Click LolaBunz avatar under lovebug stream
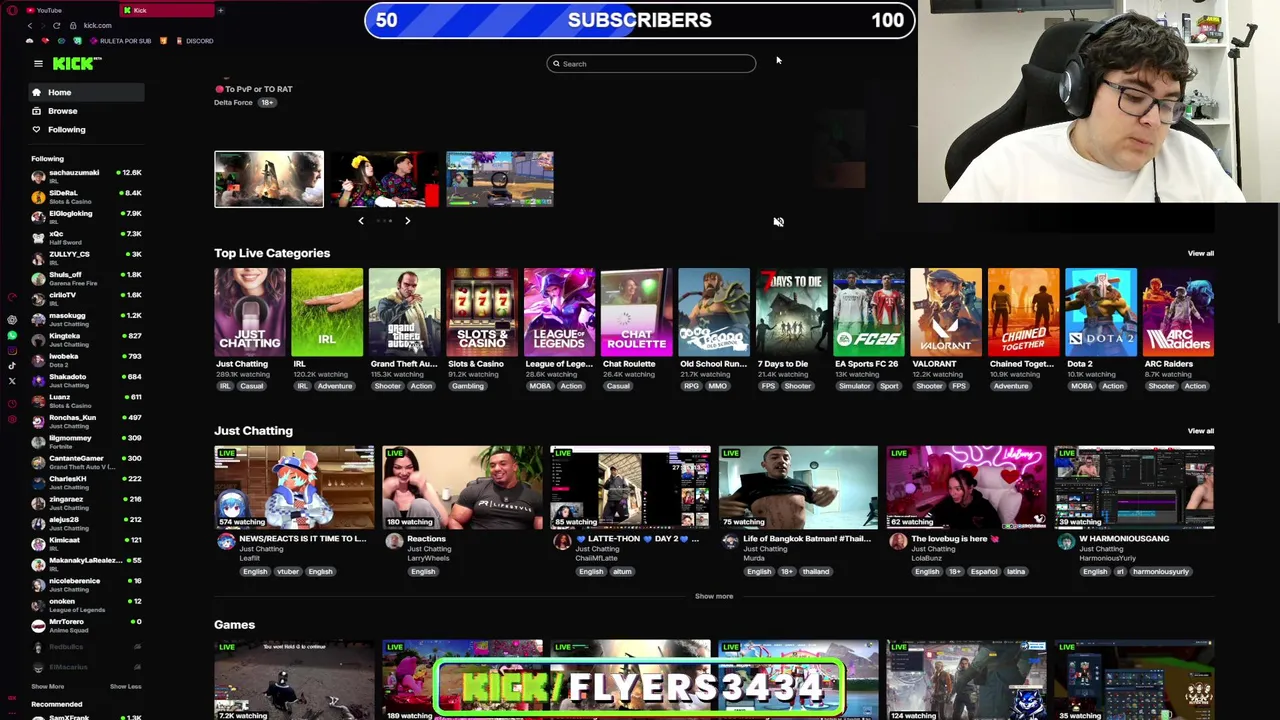This screenshot has height=720, width=1280. [898, 542]
